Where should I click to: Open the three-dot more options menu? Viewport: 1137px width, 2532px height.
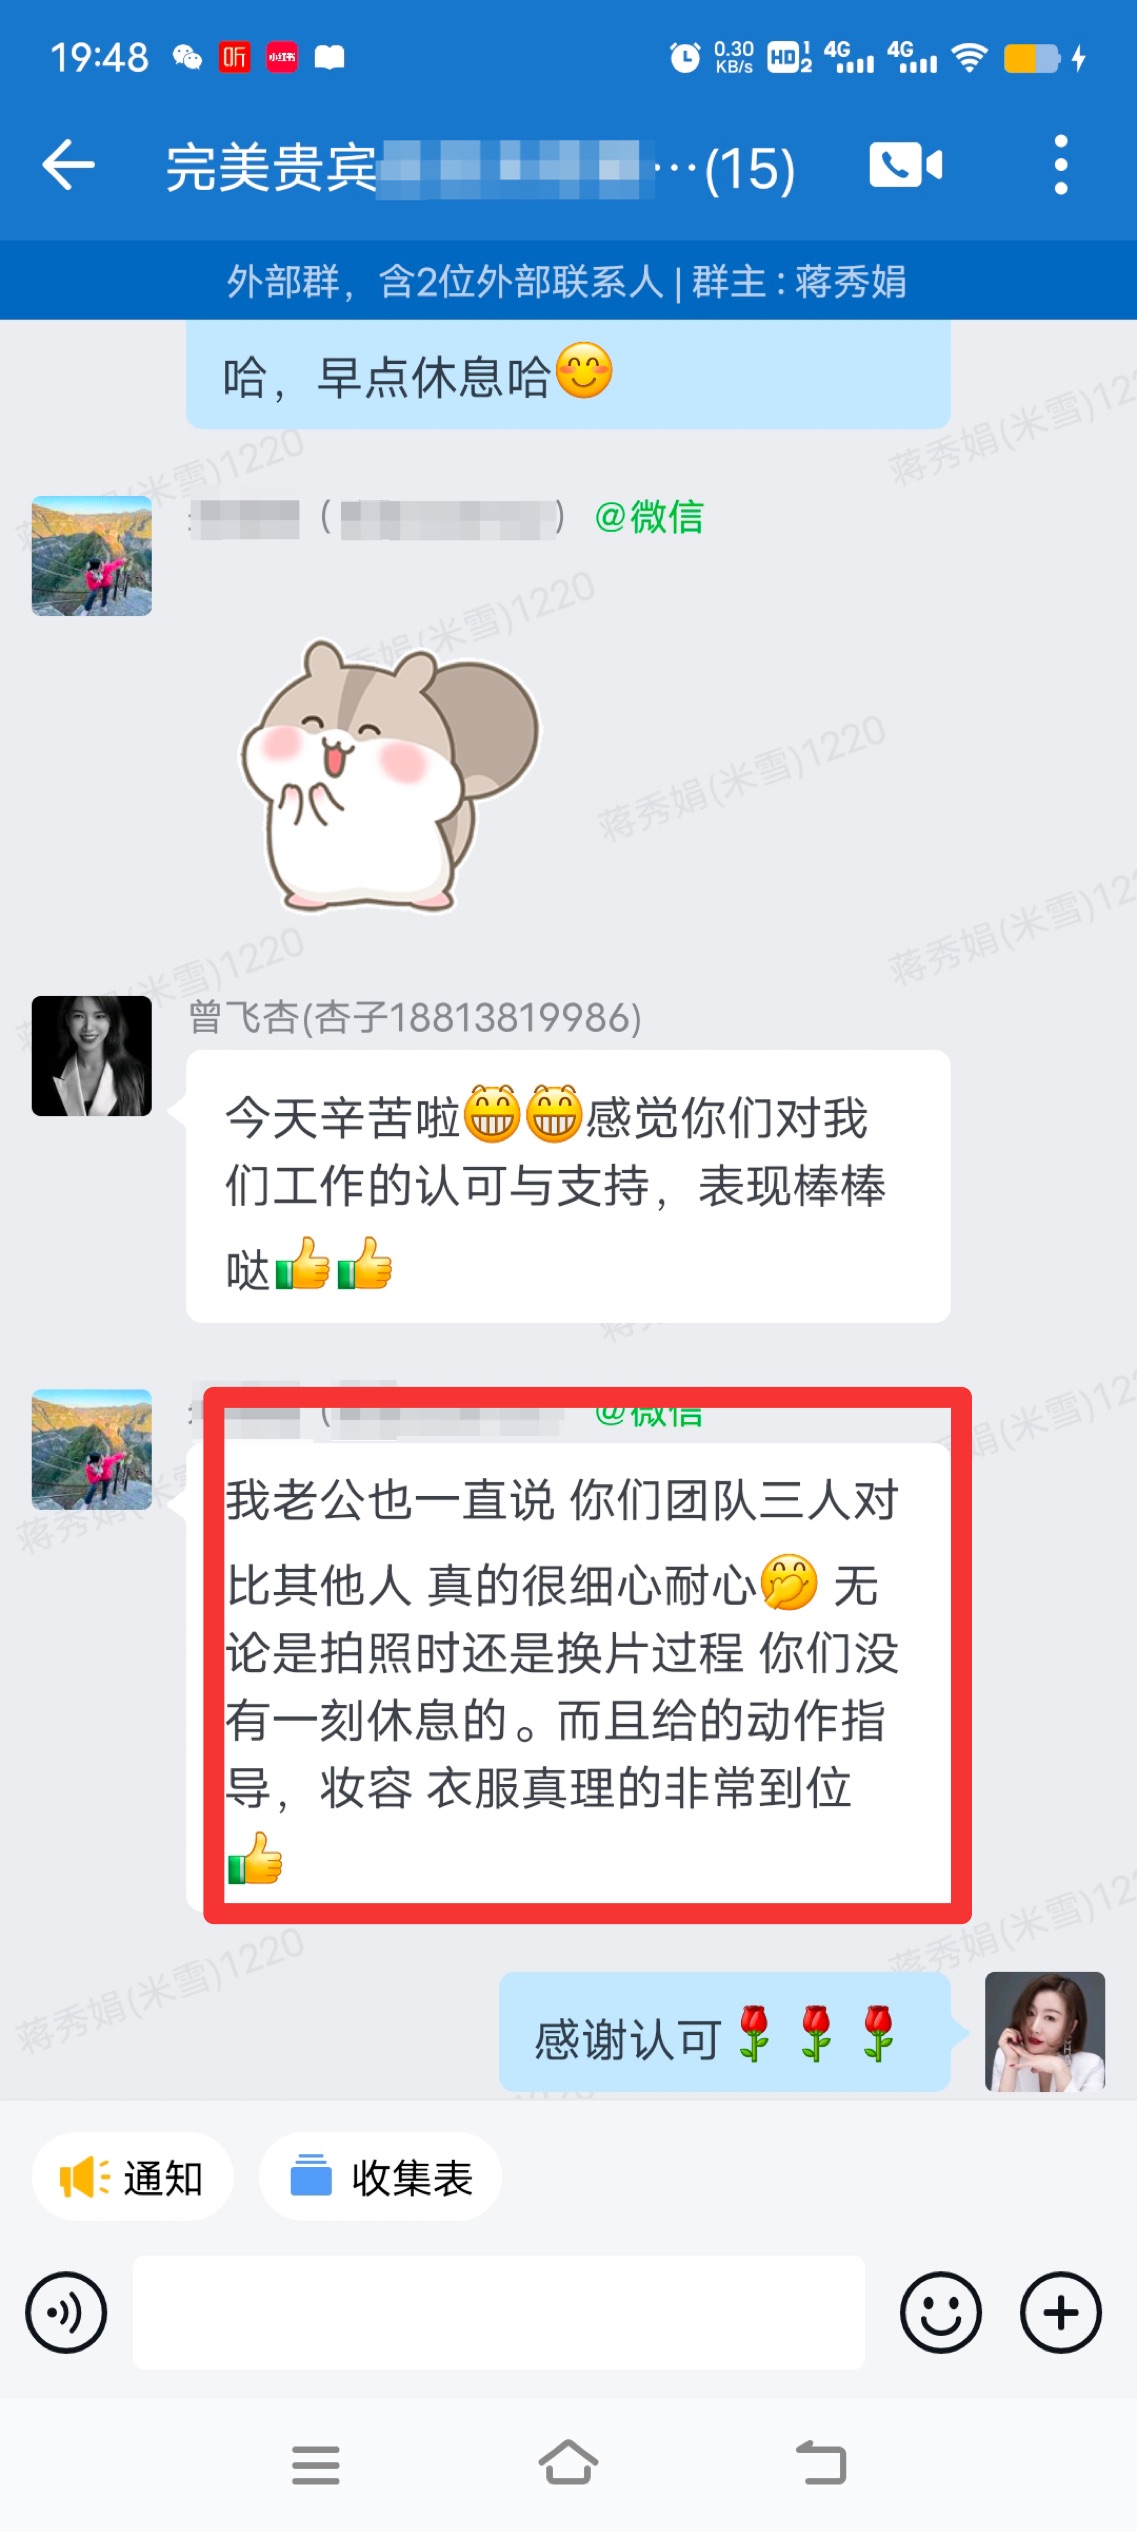[1061, 165]
